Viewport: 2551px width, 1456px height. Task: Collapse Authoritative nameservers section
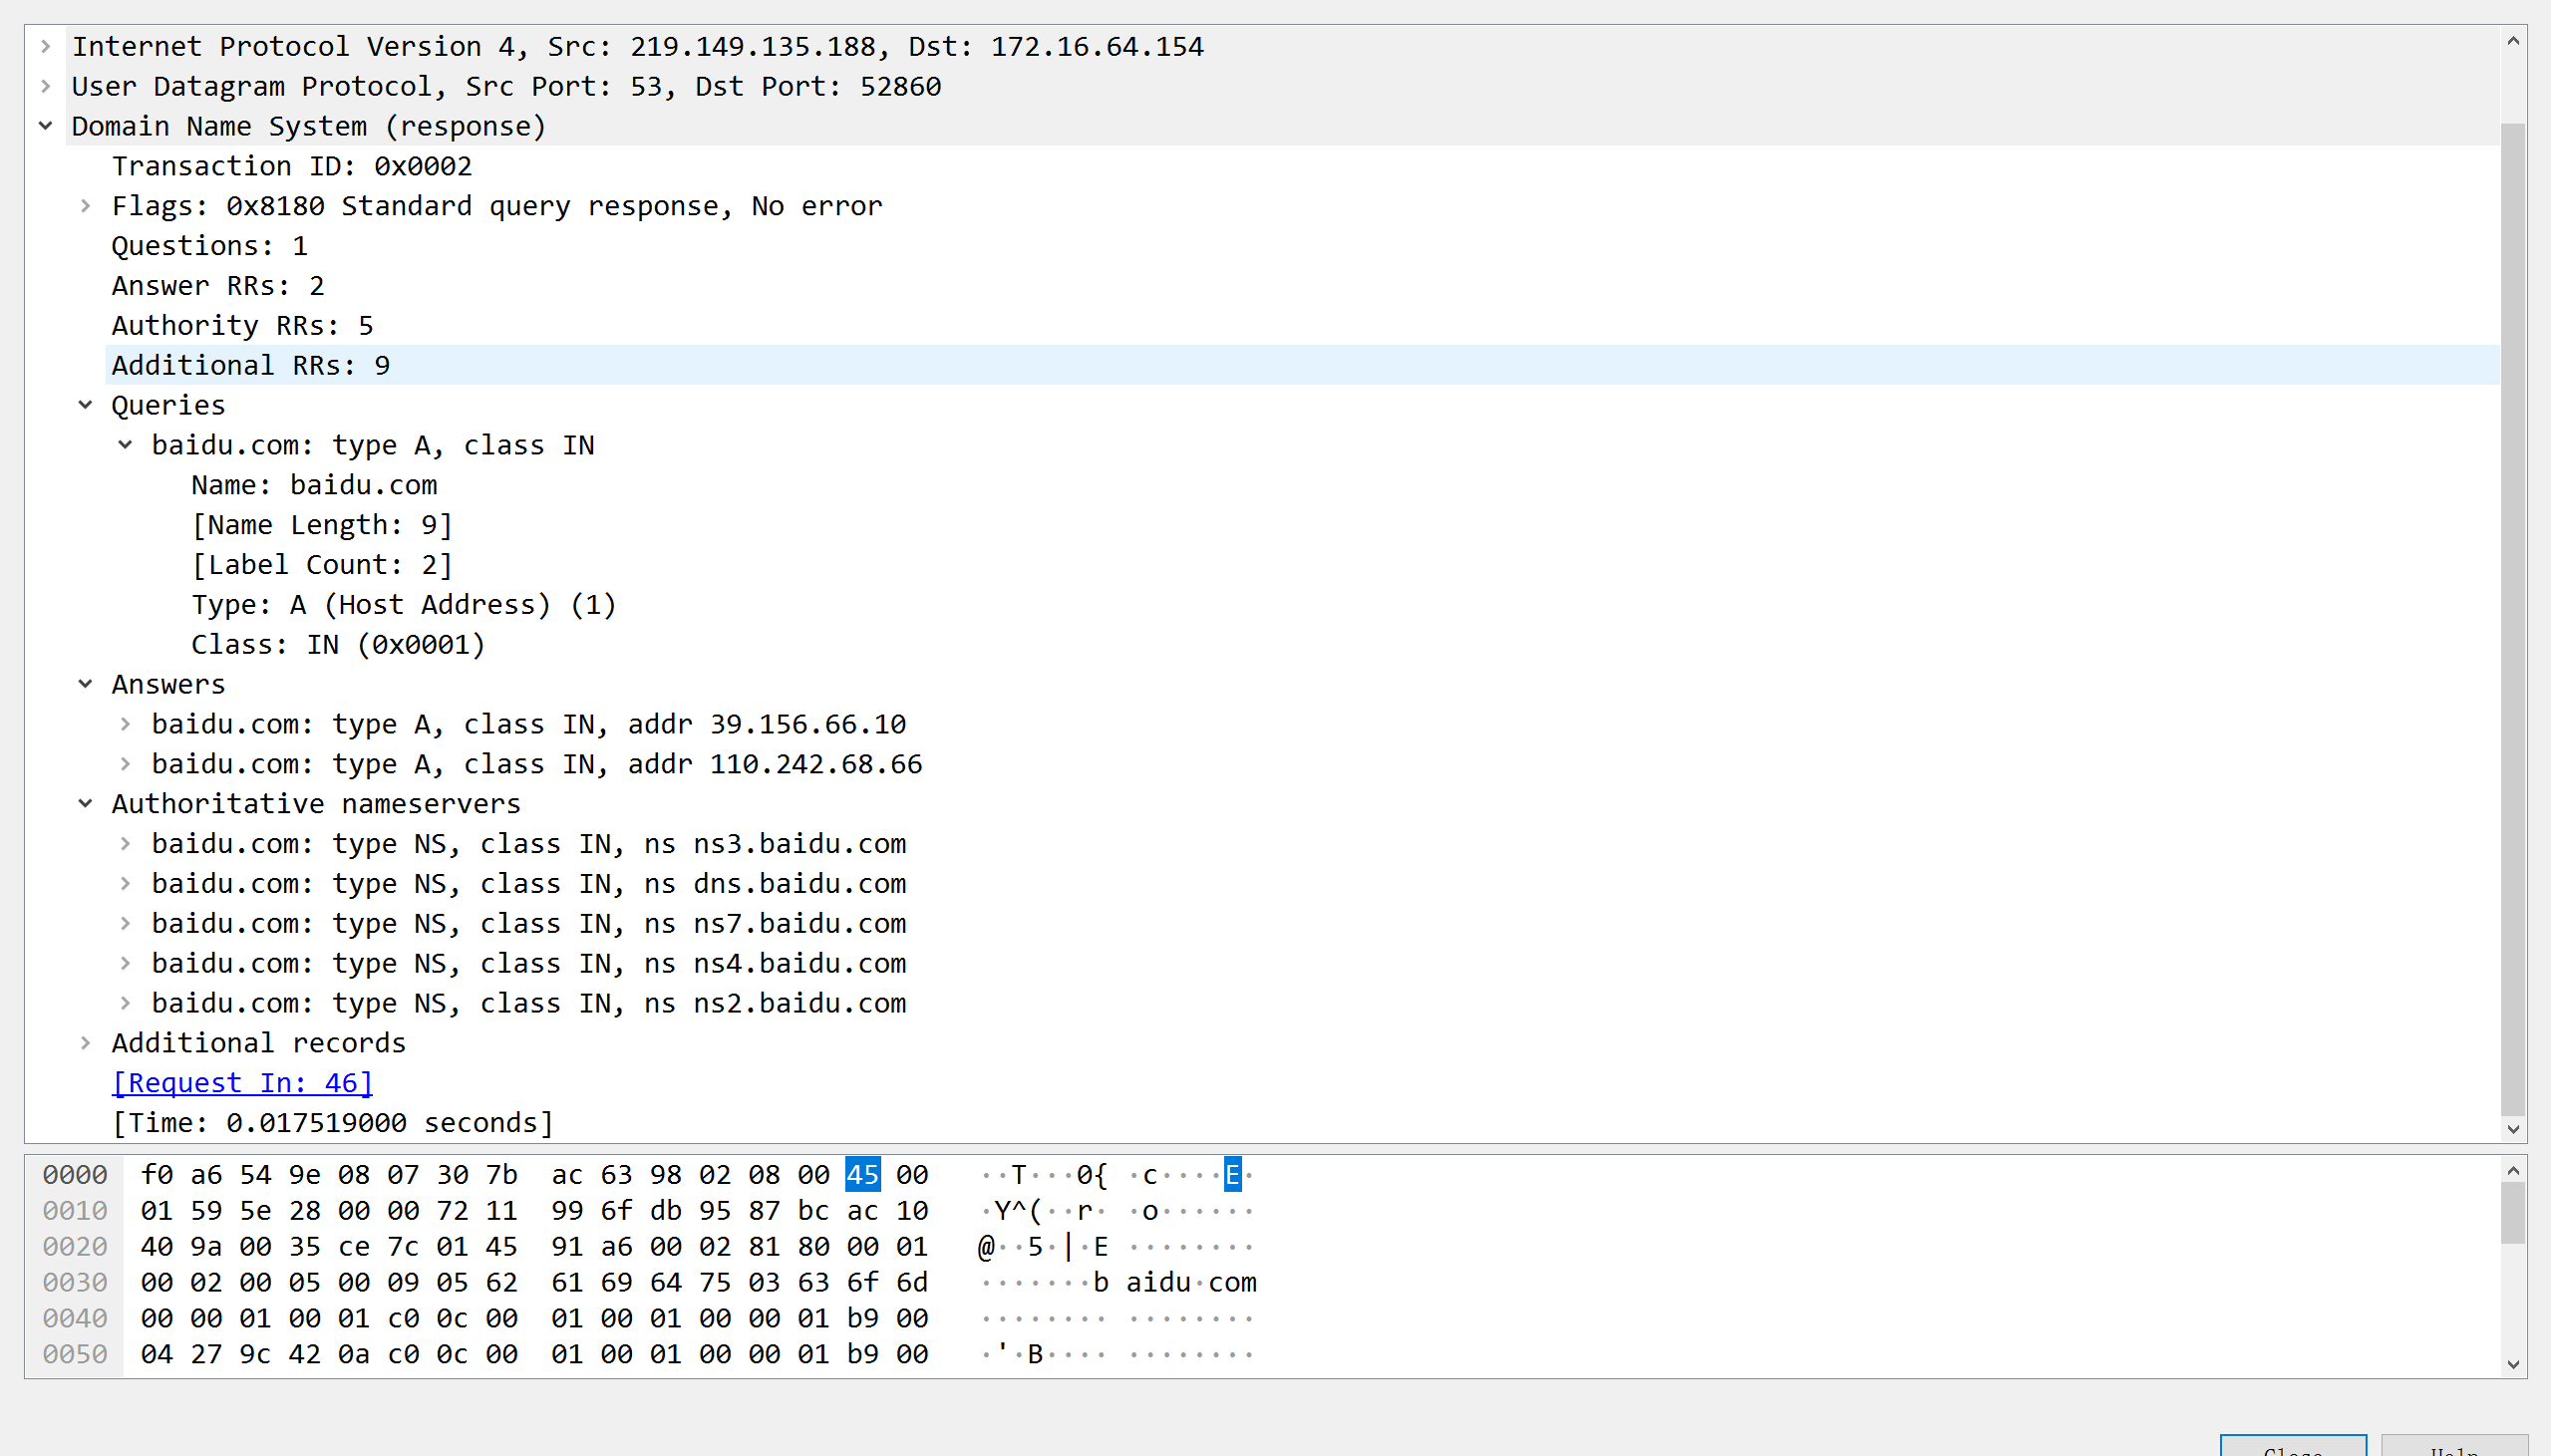[86, 804]
